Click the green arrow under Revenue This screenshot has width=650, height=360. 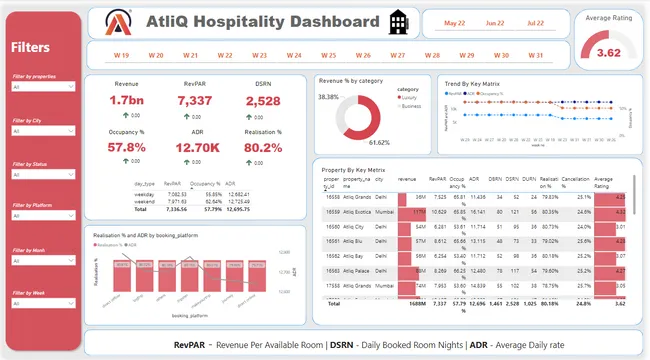[x=125, y=115]
